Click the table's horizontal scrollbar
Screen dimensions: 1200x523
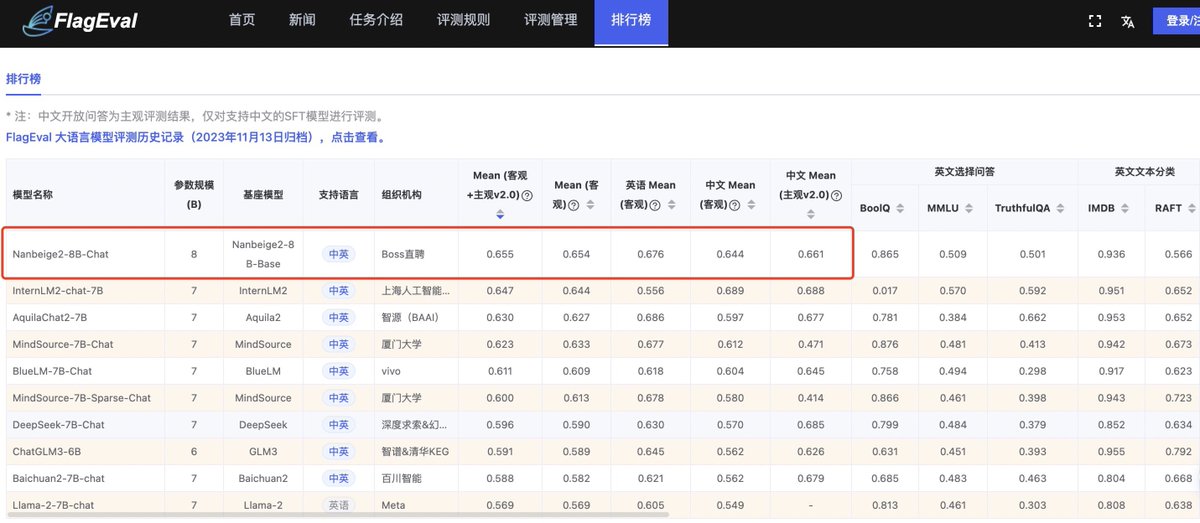(x=336, y=517)
